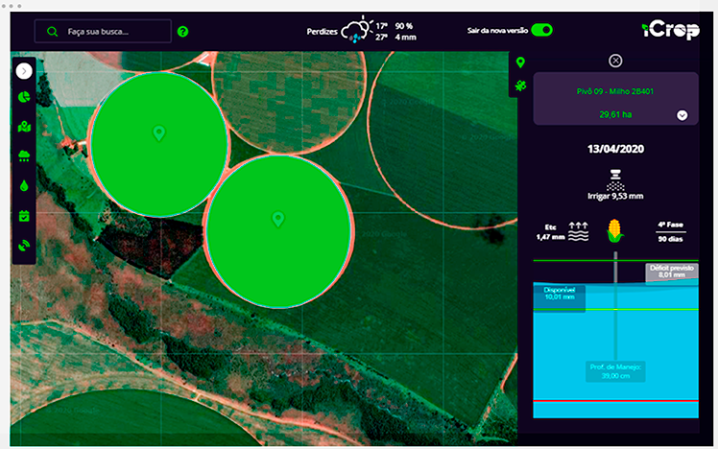Select the upper-left green pivot marker

click(x=158, y=133)
